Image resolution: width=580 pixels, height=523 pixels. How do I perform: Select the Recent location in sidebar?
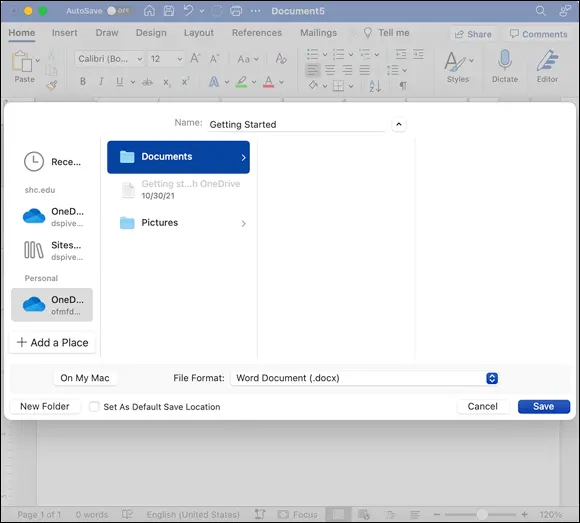(52, 162)
